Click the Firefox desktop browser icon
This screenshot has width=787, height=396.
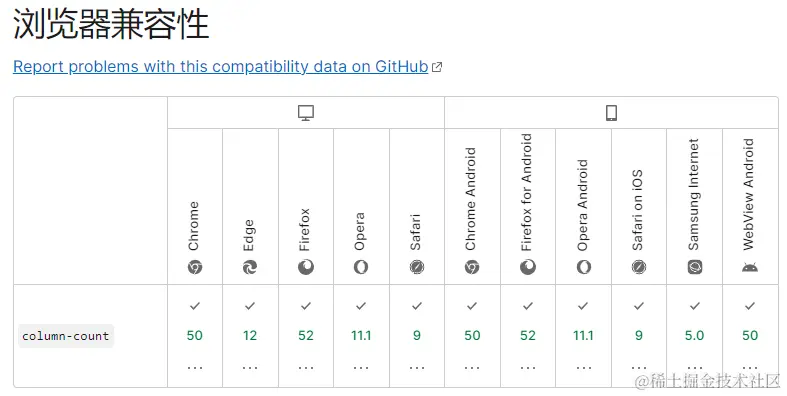click(306, 267)
